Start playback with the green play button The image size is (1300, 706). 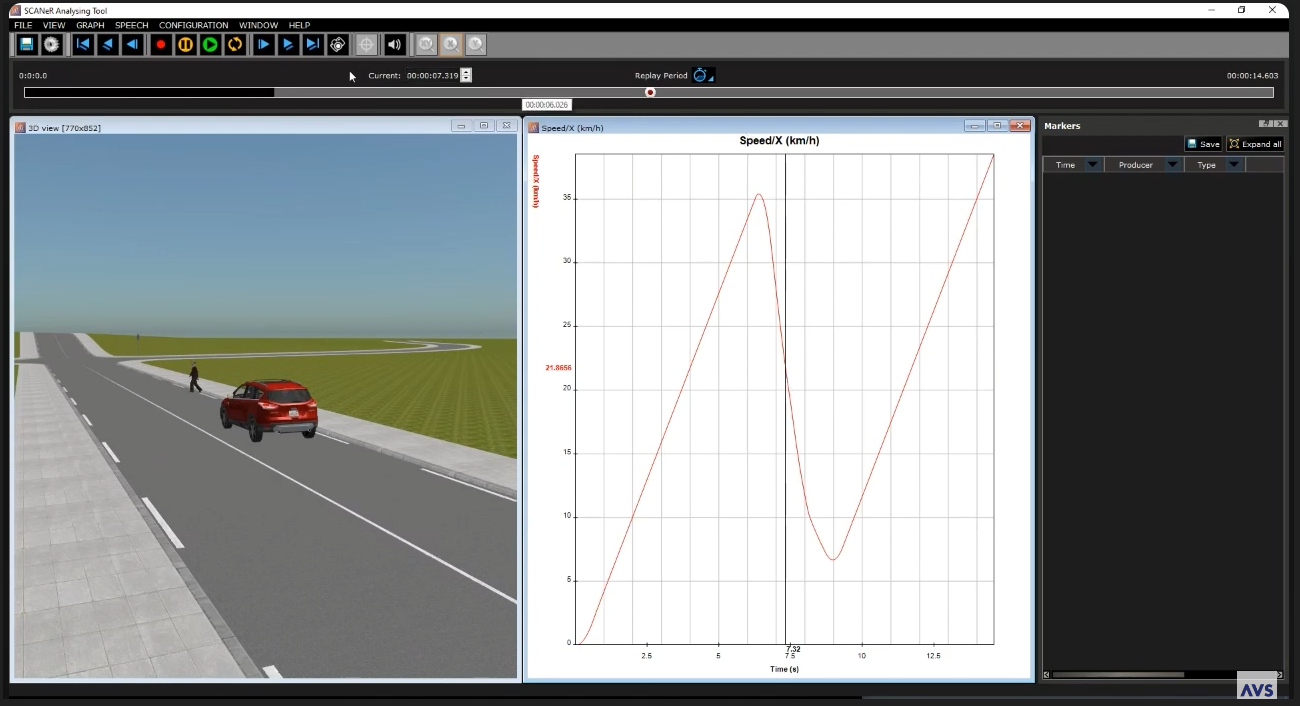[x=210, y=45]
